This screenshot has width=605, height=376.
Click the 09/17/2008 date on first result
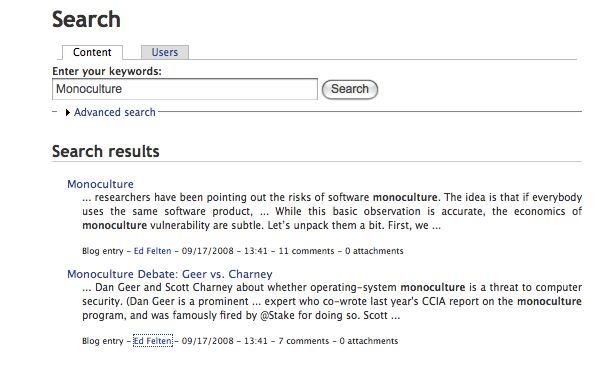coord(208,251)
